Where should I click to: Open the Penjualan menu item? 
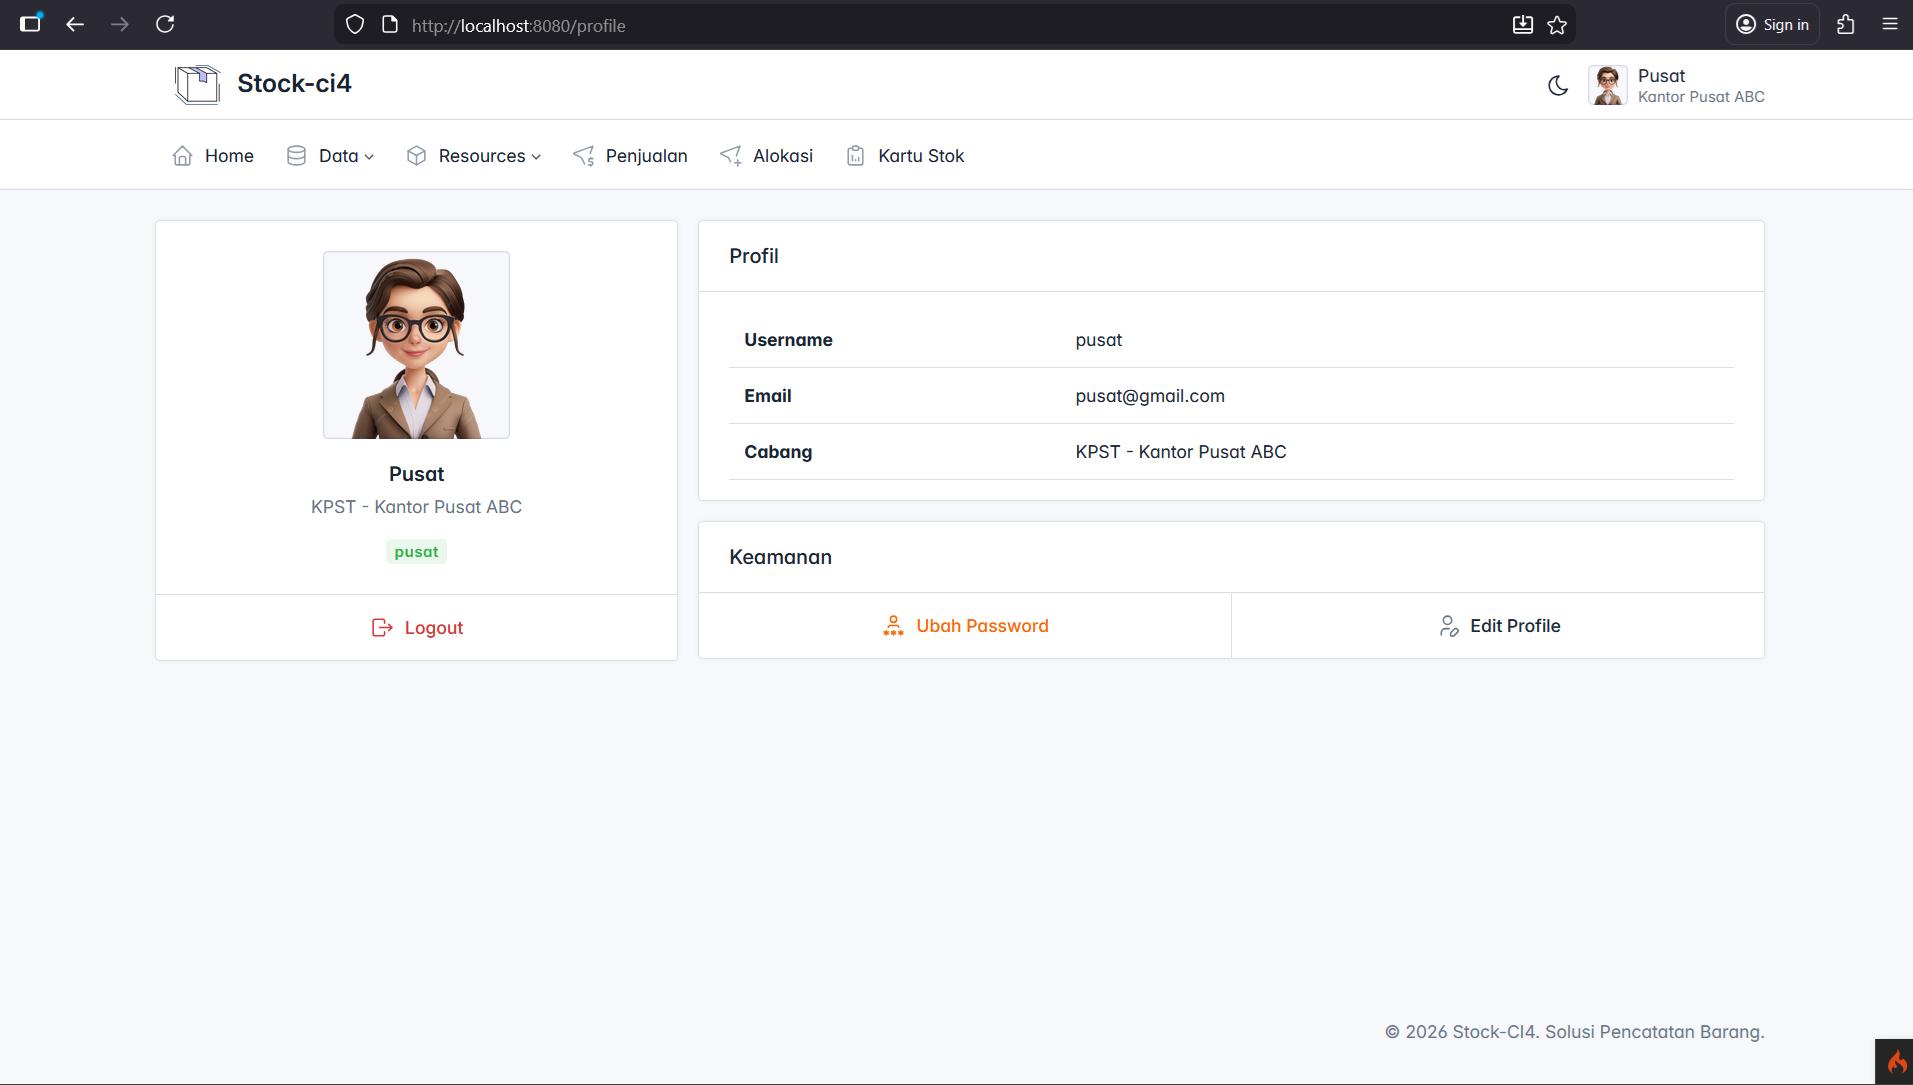pyautogui.click(x=630, y=156)
